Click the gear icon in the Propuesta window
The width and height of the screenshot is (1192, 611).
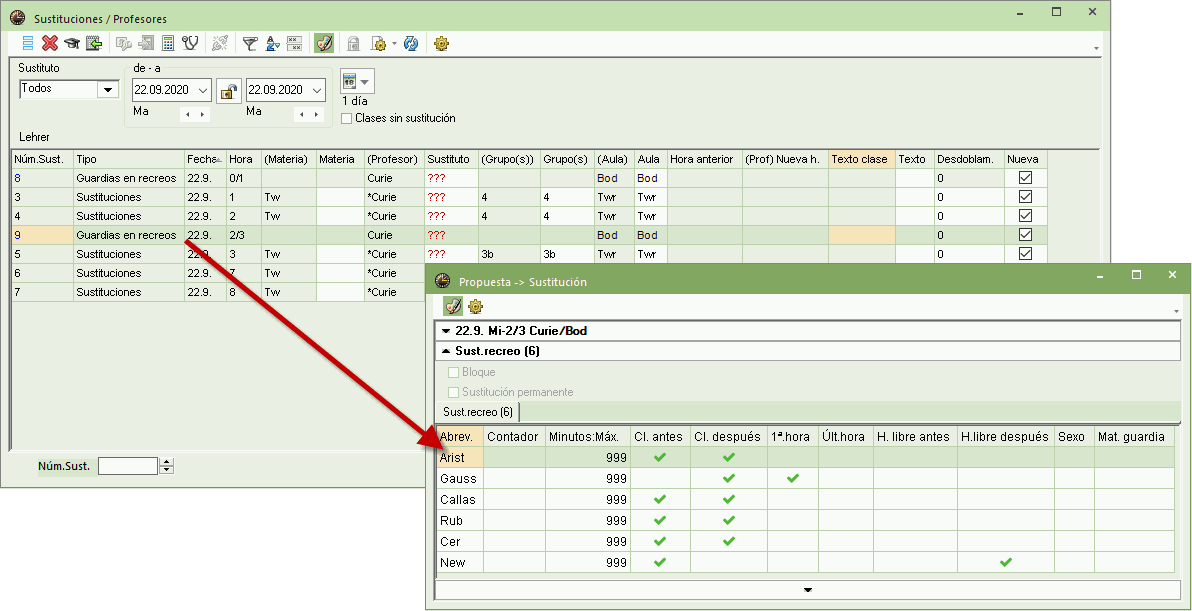click(476, 306)
